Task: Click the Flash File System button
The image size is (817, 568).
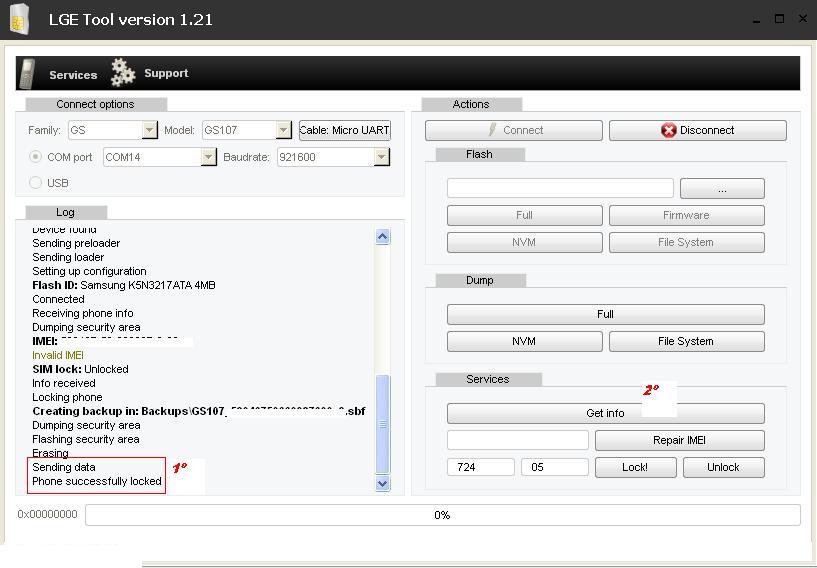Action: [687, 242]
